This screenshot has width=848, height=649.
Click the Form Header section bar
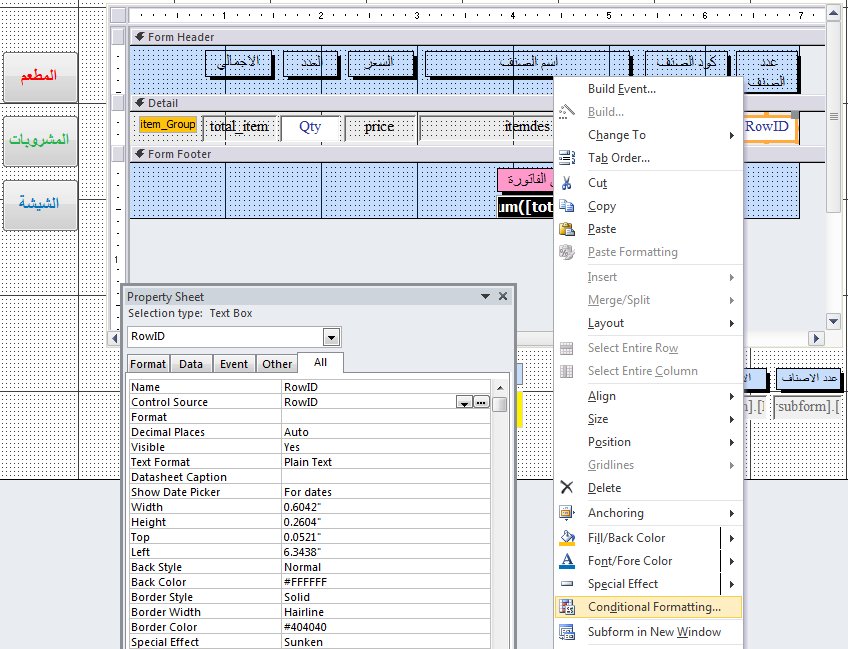point(478,37)
